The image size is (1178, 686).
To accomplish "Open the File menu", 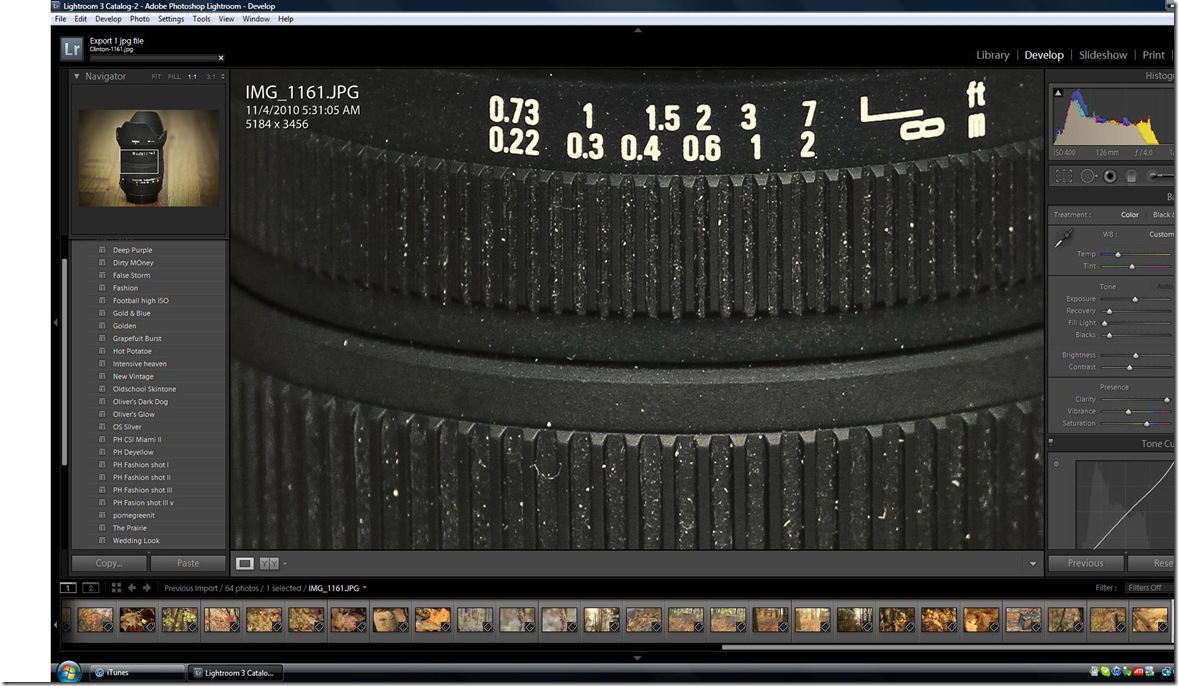I will coord(60,19).
